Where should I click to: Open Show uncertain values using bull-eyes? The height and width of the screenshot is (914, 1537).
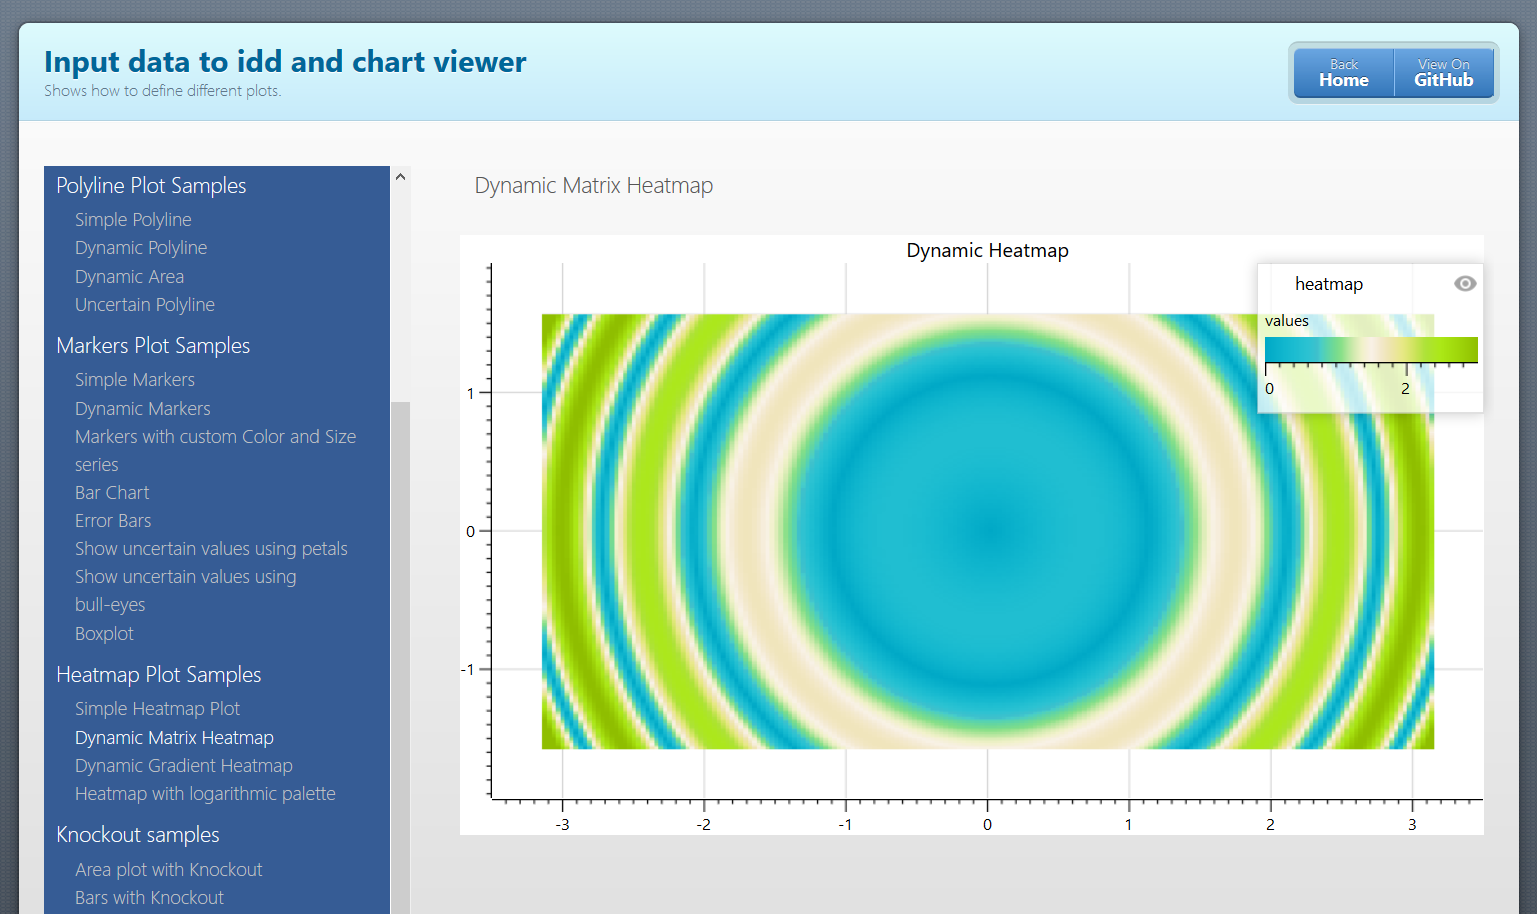[185, 591]
